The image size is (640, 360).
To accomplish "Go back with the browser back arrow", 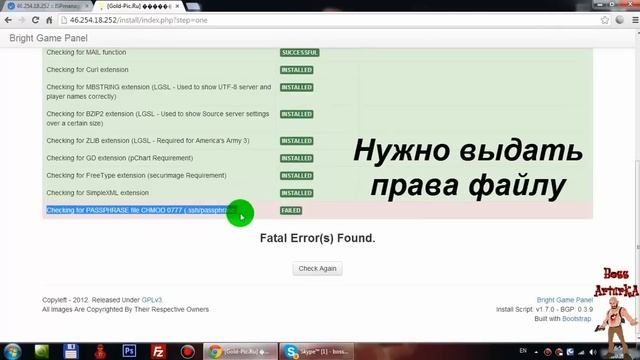I will (8, 20).
